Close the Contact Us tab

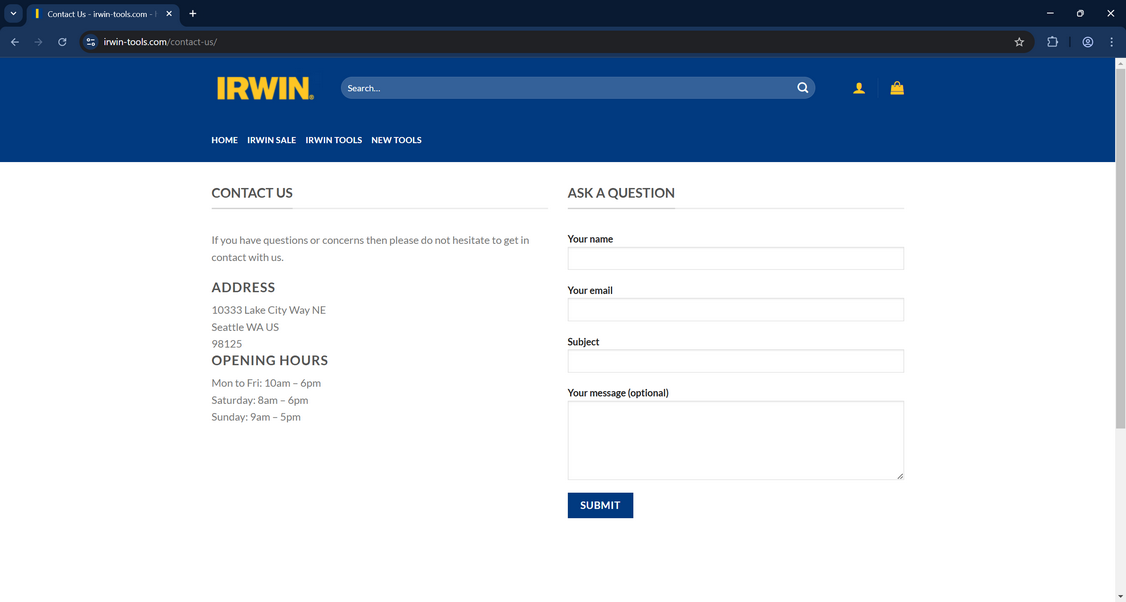(x=169, y=14)
